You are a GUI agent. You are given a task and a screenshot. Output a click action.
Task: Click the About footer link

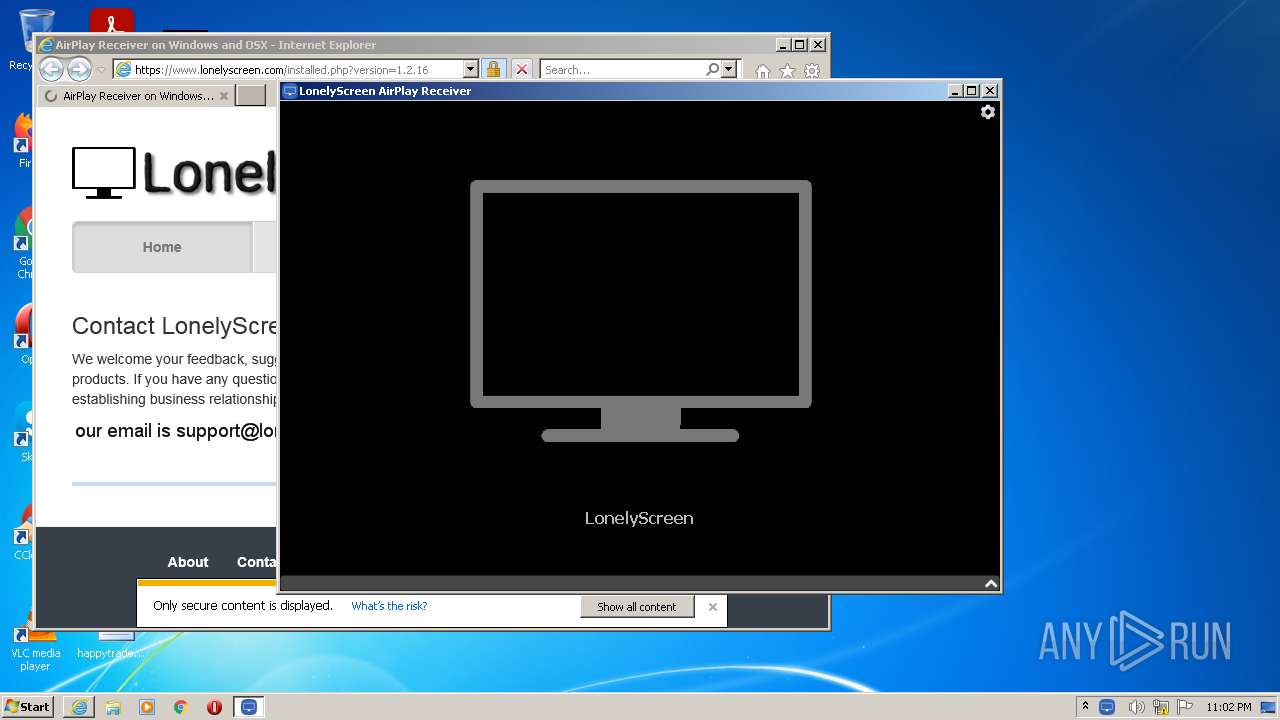point(188,562)
